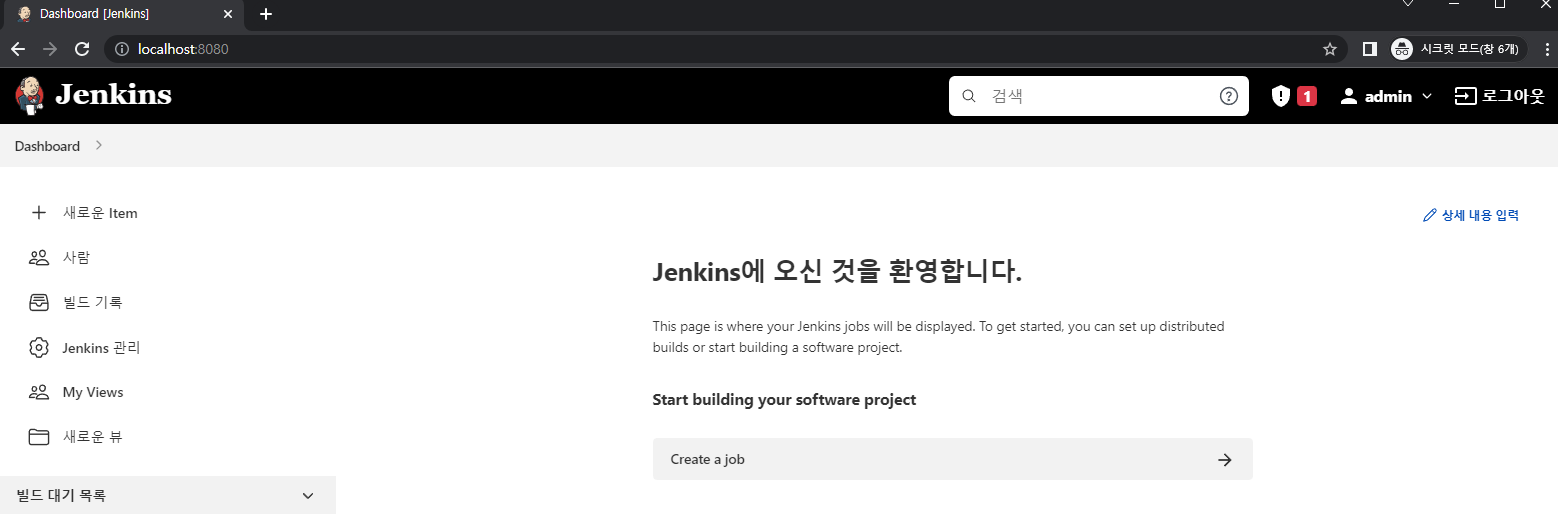Open search help question mark icon
The image size is (1558, 514).
(x=1229, y=96)
